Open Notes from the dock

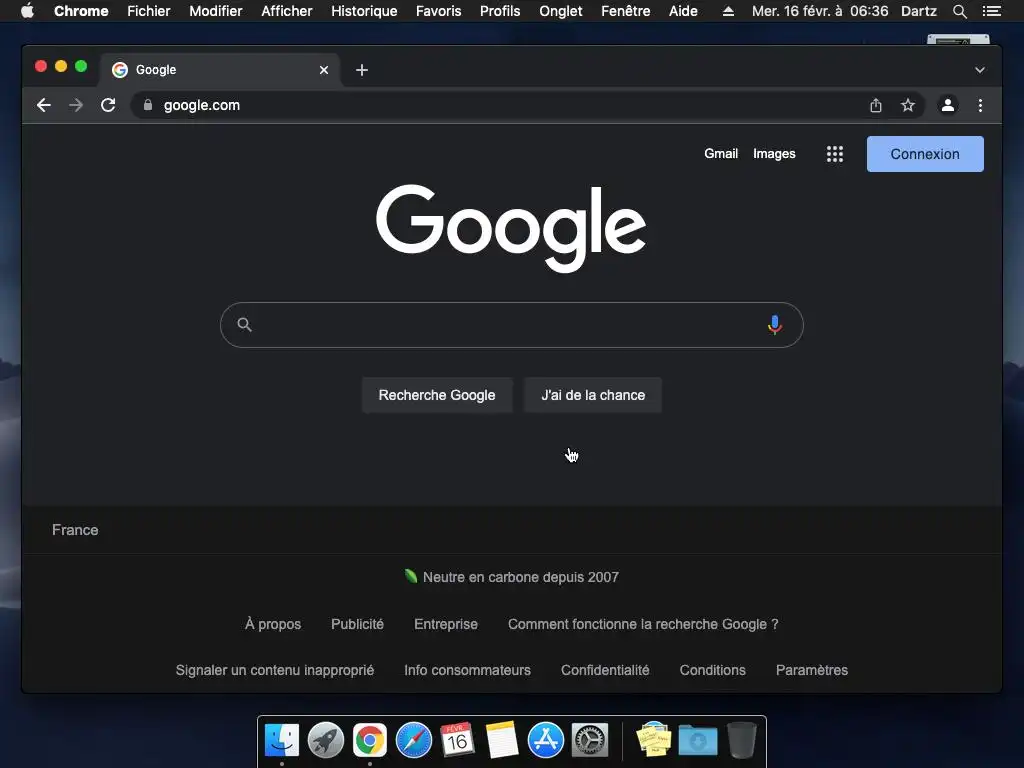(502, 740)
